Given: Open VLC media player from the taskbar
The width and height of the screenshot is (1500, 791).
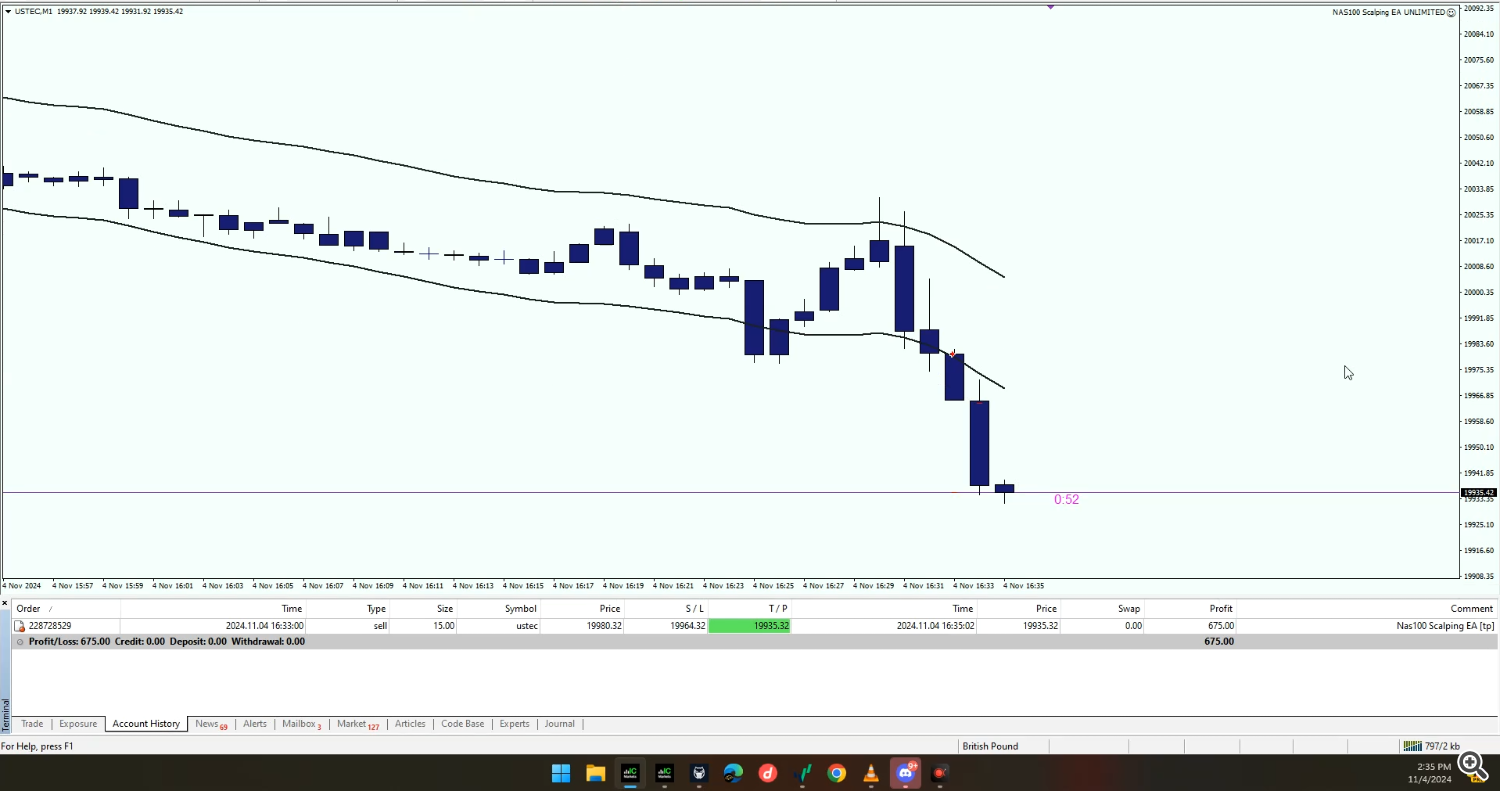Looking at the screenshot, I should coord(871,773).
